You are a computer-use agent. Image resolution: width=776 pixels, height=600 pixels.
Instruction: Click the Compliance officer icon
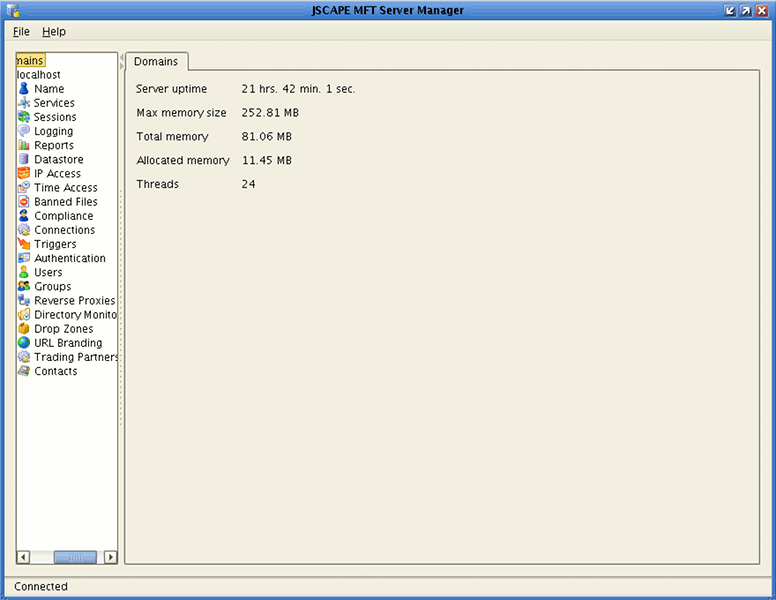coord(24,216)
